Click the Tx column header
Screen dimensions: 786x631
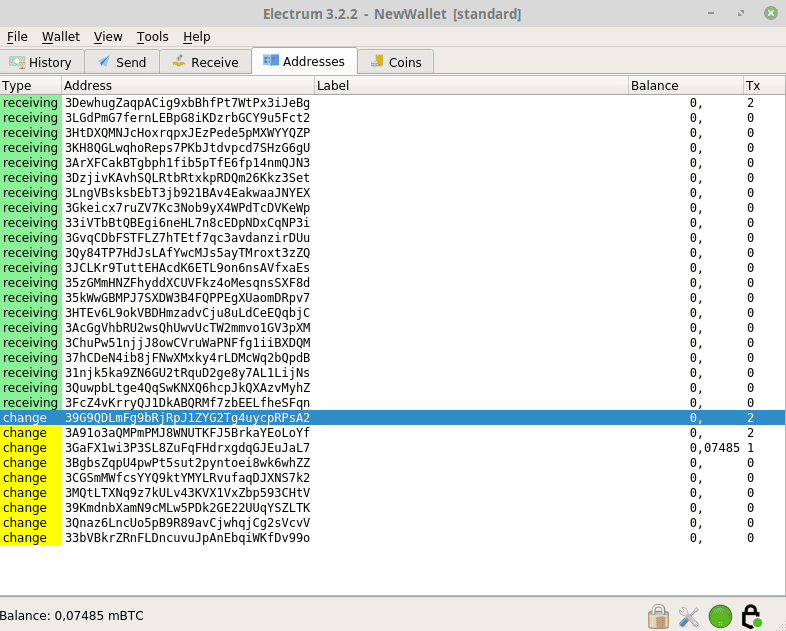(764, 86)
